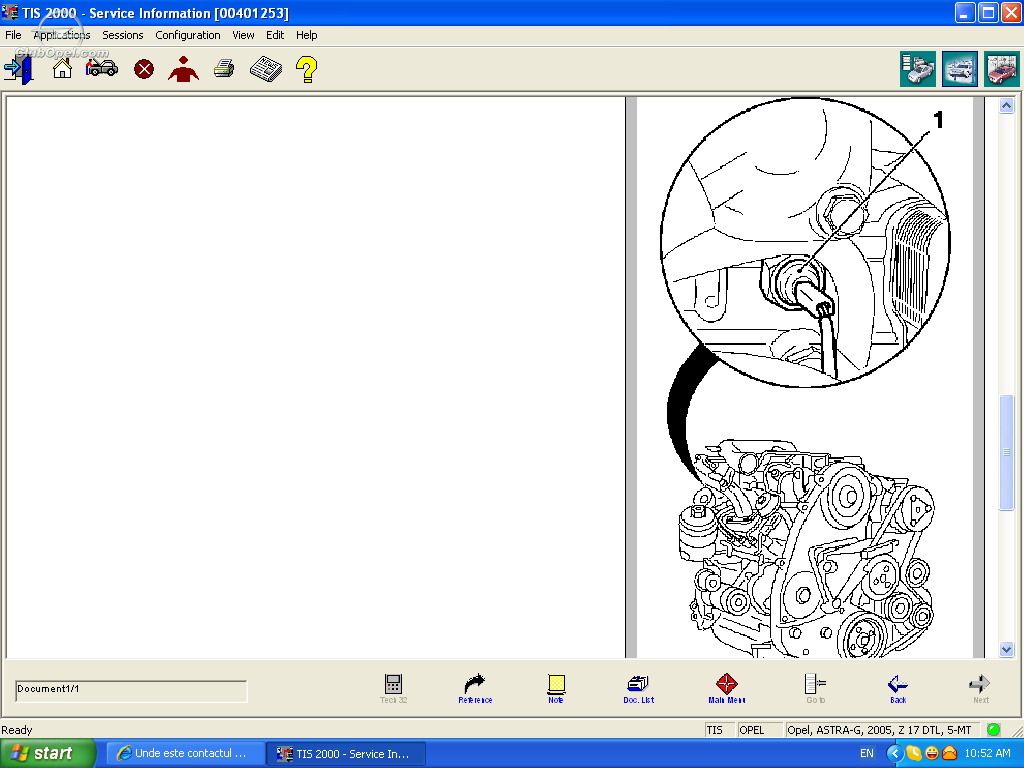Print document using the printer icon

click(x=224, y=69)
